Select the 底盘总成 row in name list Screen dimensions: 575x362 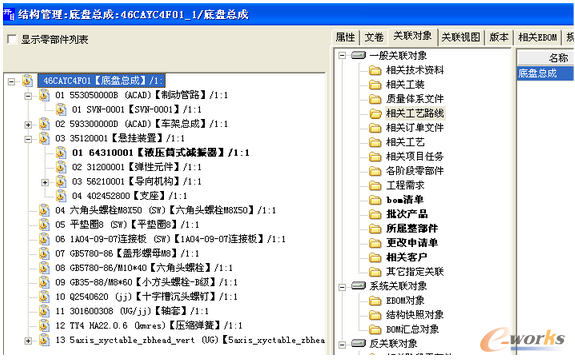(x=546, y=73)
